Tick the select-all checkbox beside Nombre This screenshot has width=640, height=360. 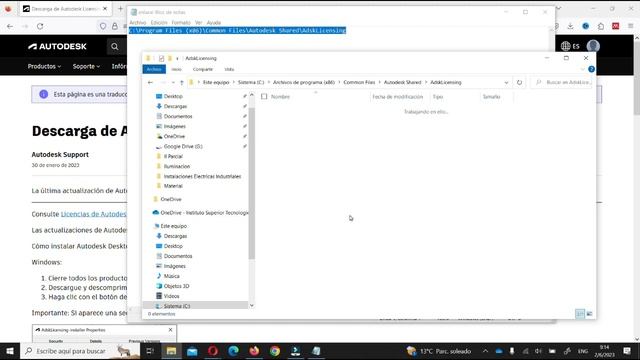tap(264, 97)
